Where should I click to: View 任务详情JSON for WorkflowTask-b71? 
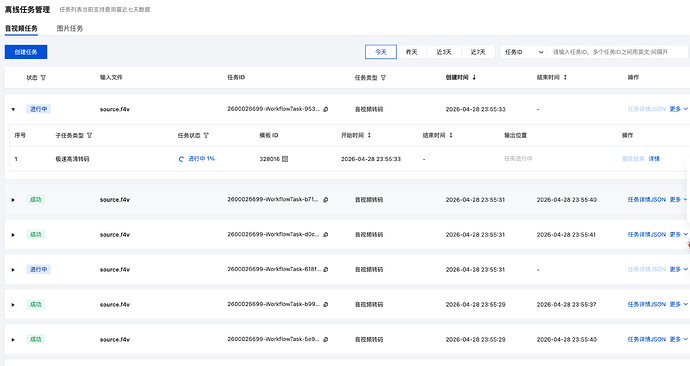(646, 200)
